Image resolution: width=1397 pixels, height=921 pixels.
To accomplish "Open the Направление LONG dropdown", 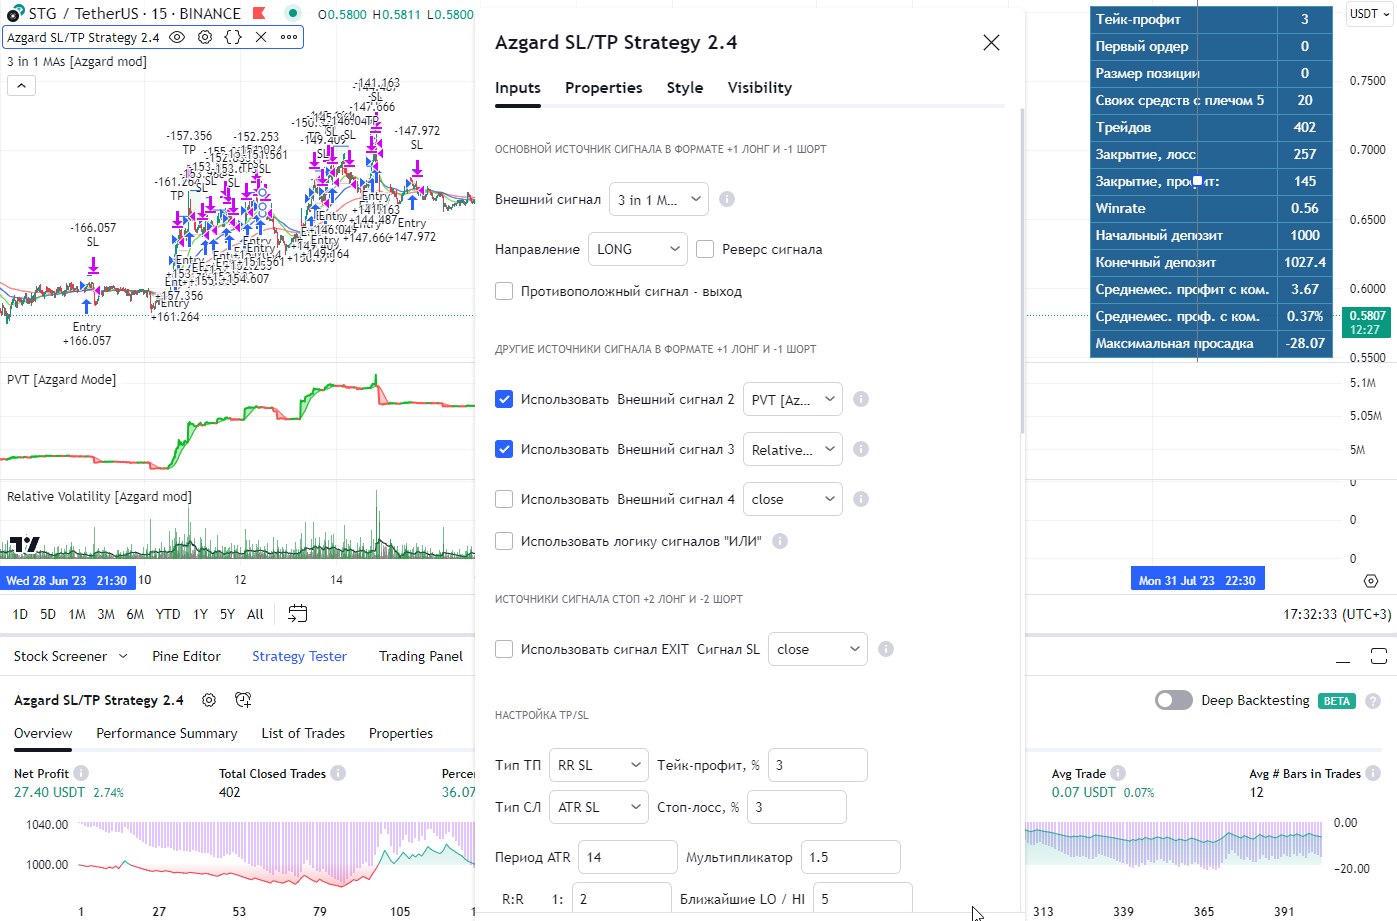I will (x=637, y=249).
